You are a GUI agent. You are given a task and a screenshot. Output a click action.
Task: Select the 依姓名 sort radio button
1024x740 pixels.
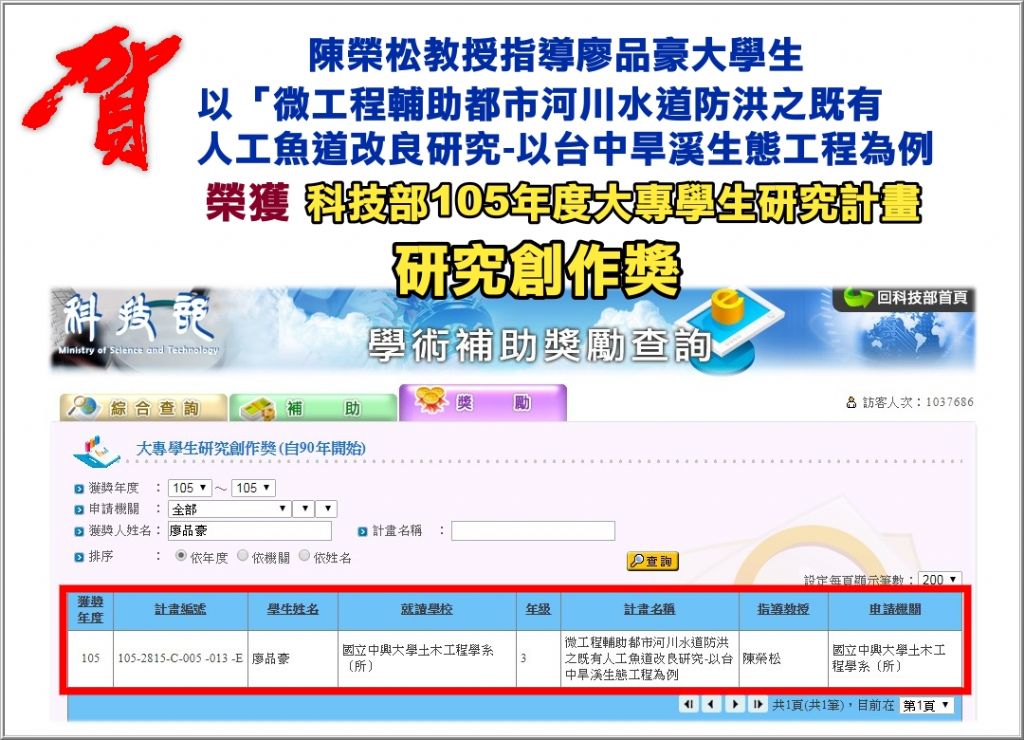pos(304,556)
